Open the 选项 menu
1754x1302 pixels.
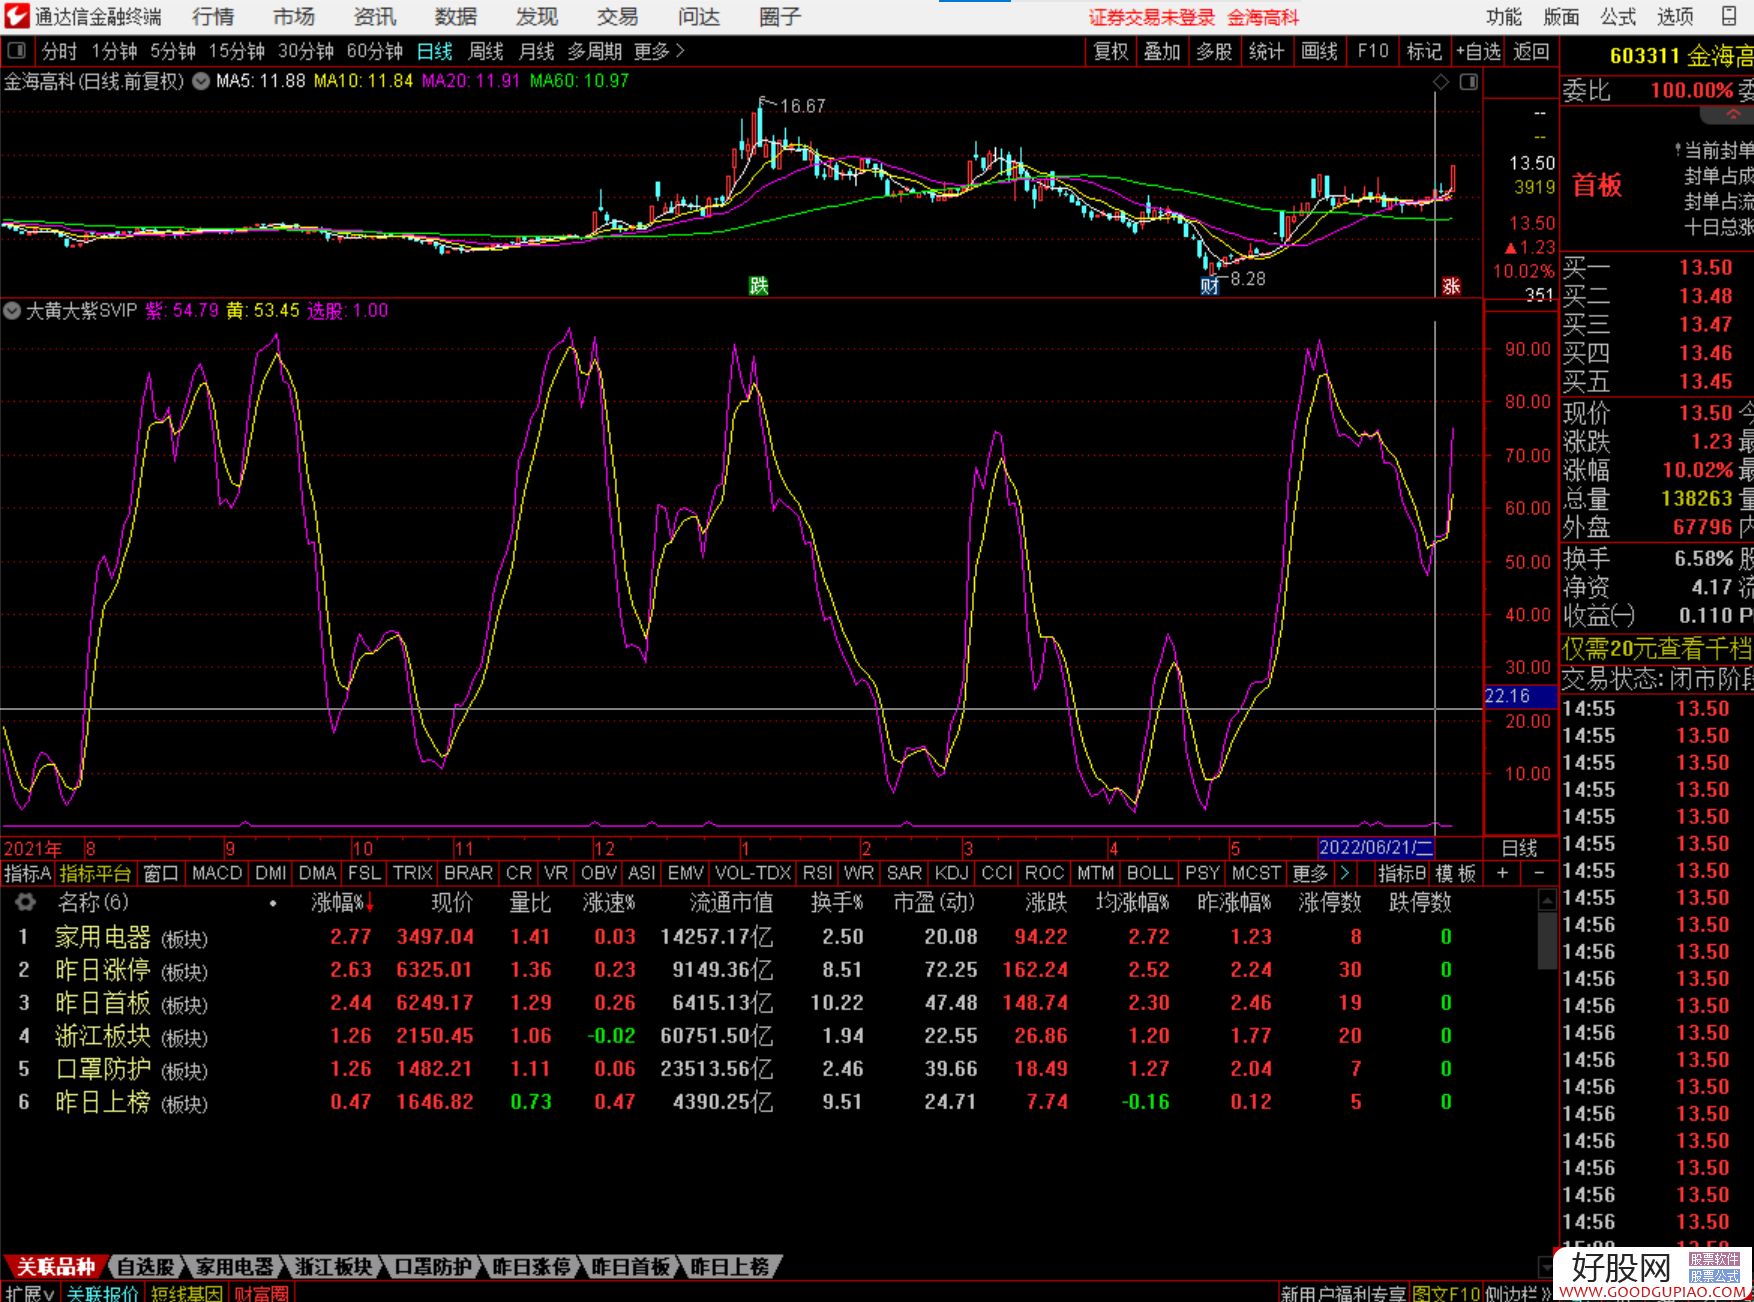1675,16
